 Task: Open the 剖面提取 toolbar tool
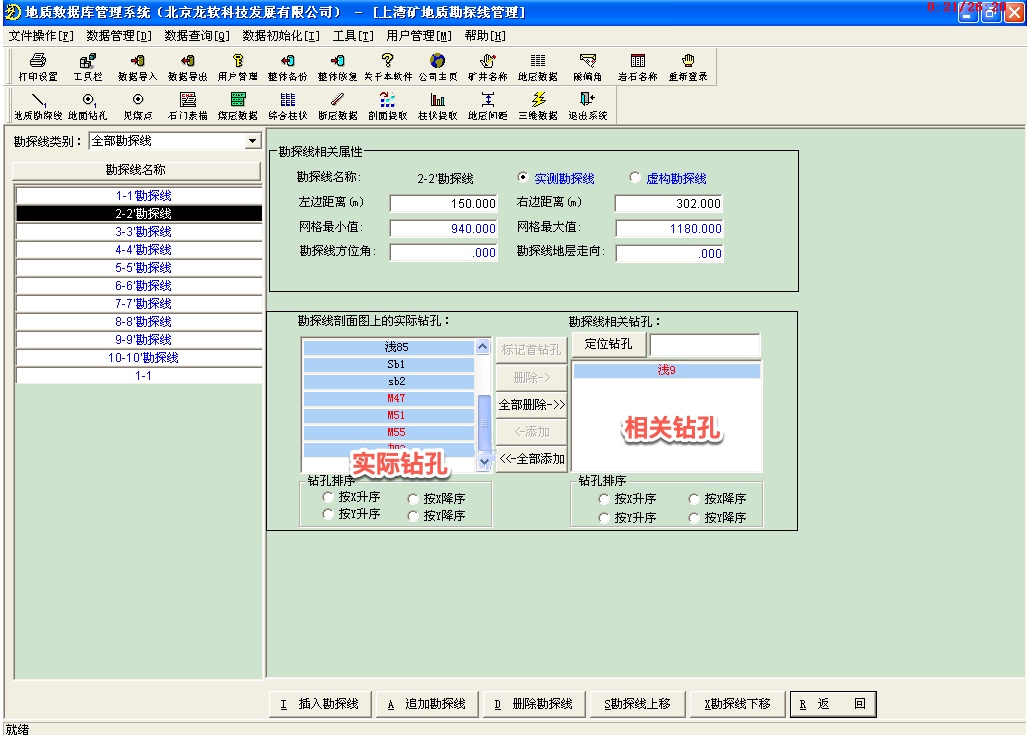click(387, 105)
